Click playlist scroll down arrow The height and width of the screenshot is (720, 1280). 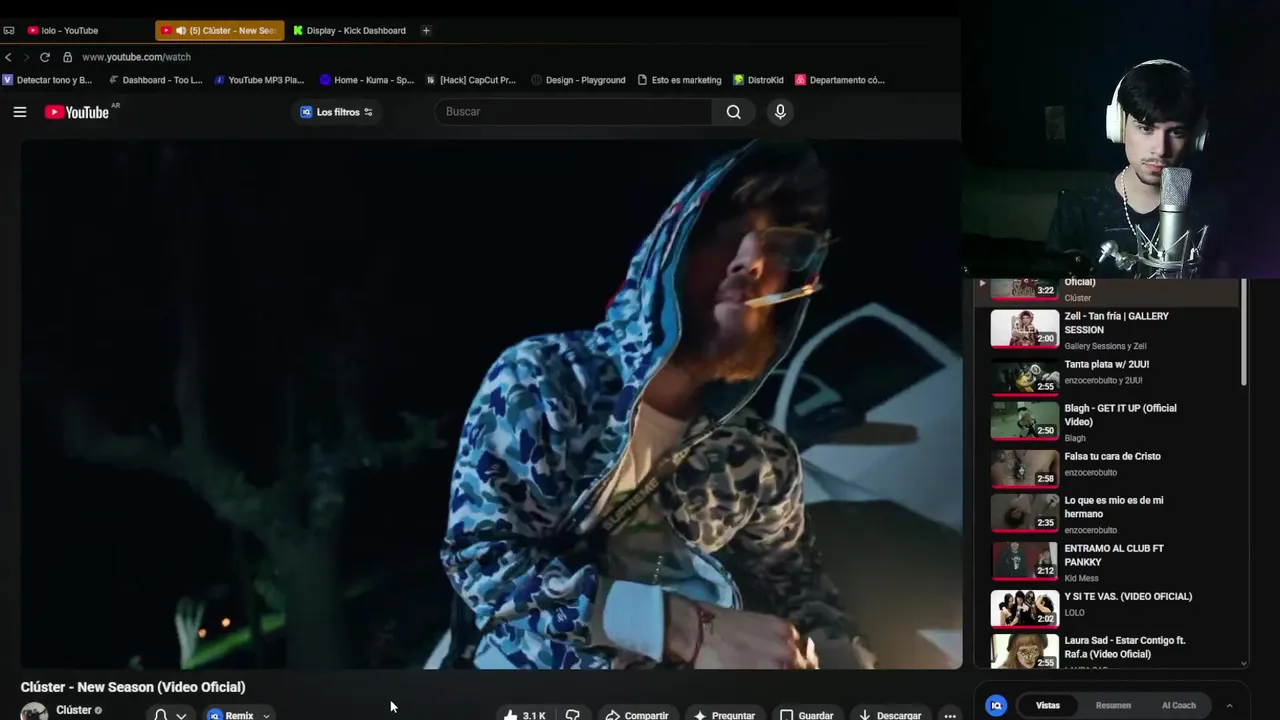pos(1244,662)
